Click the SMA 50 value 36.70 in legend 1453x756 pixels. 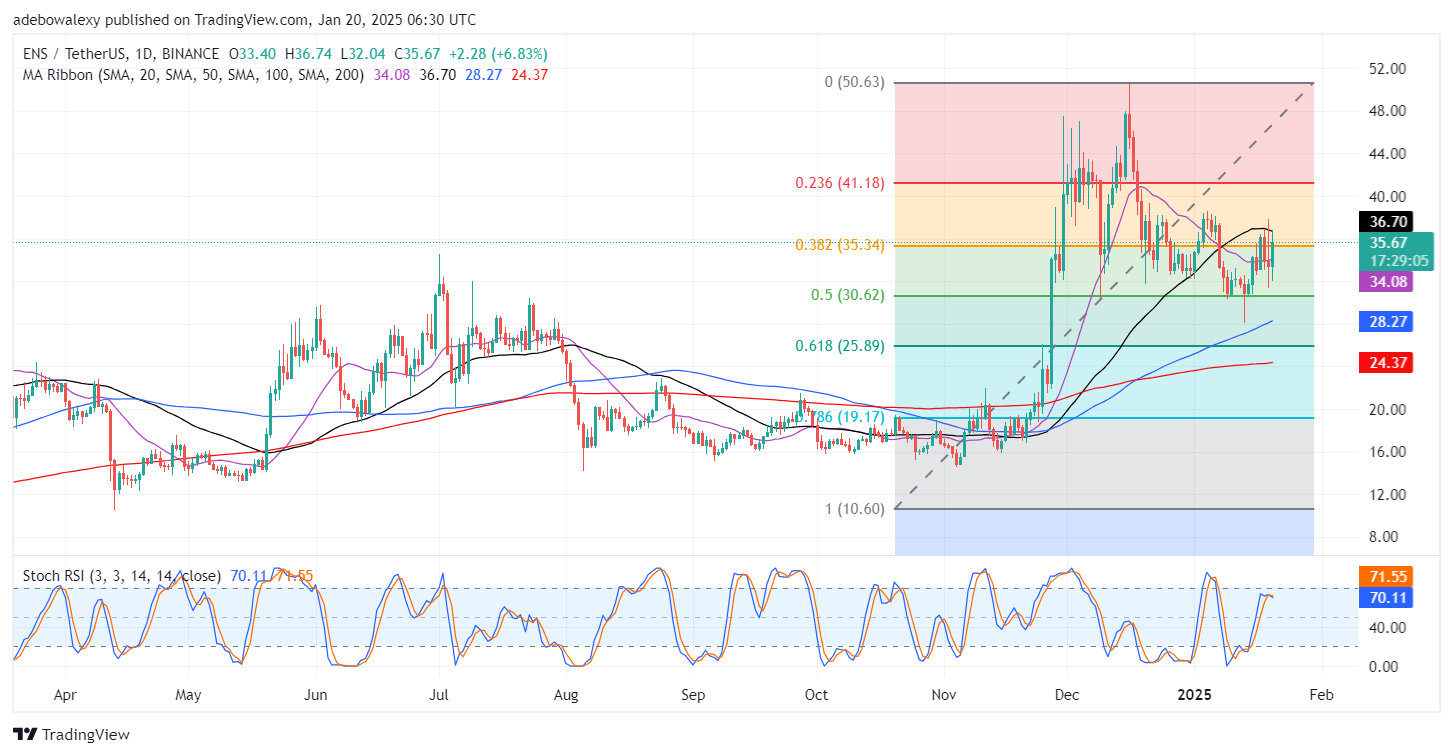tap(439, 74)
